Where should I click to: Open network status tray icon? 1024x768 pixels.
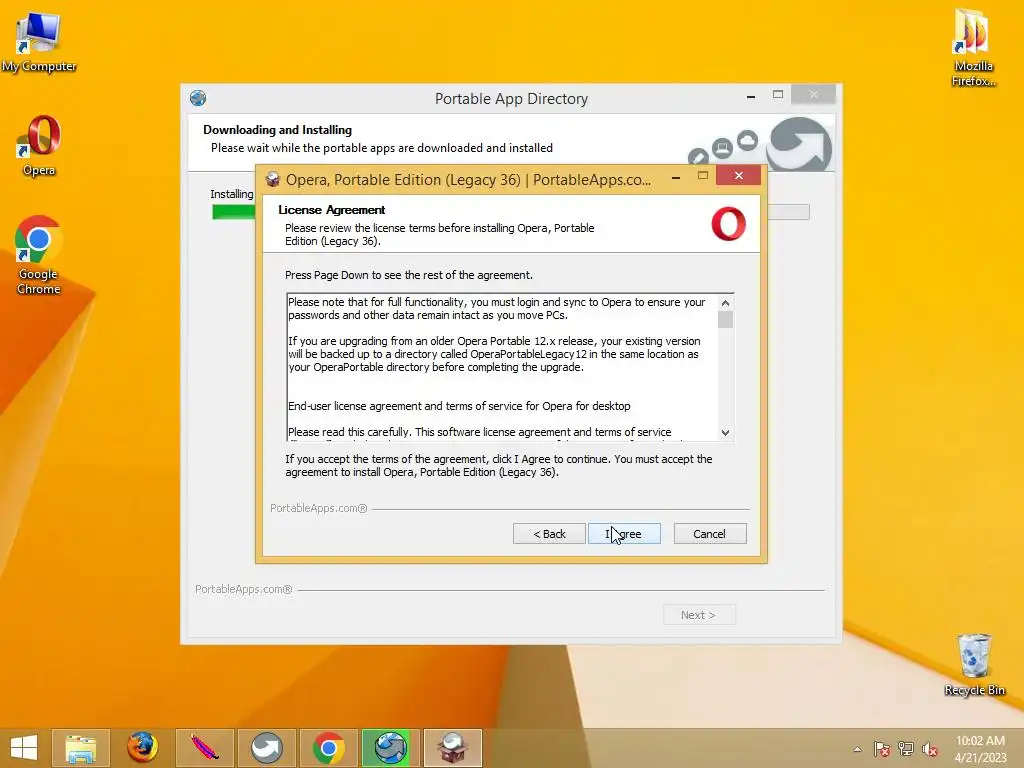click(906, 749)
